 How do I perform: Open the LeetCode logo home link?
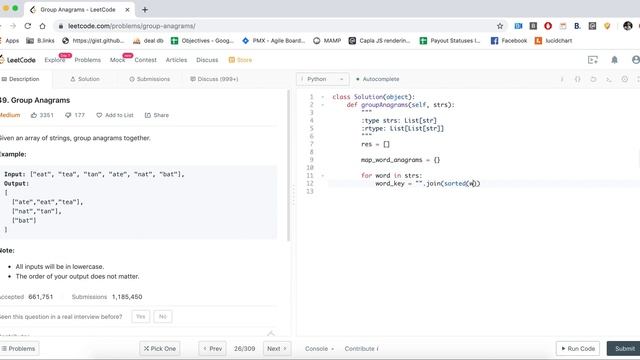(x=18, y=60)
